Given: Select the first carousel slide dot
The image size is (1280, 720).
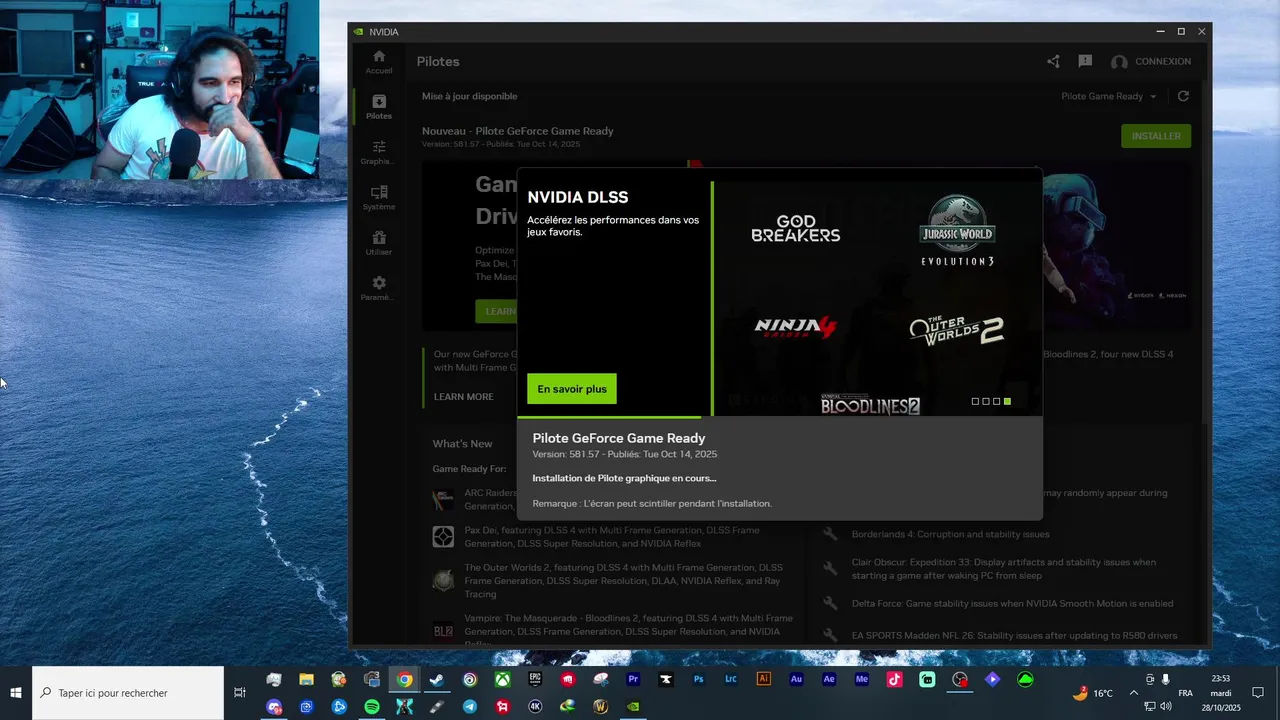Looking at the screenshot, I should (x=975, y=401).
